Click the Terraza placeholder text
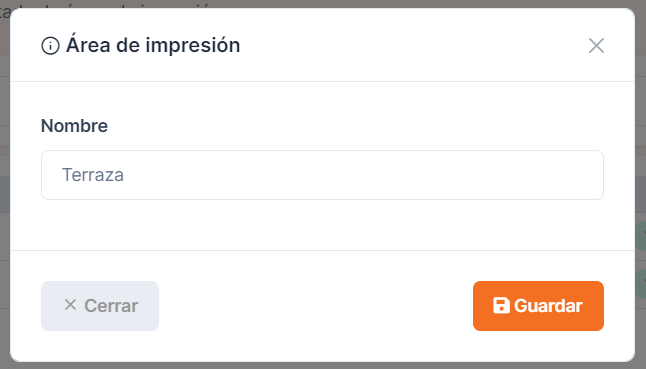 (93, 175)
